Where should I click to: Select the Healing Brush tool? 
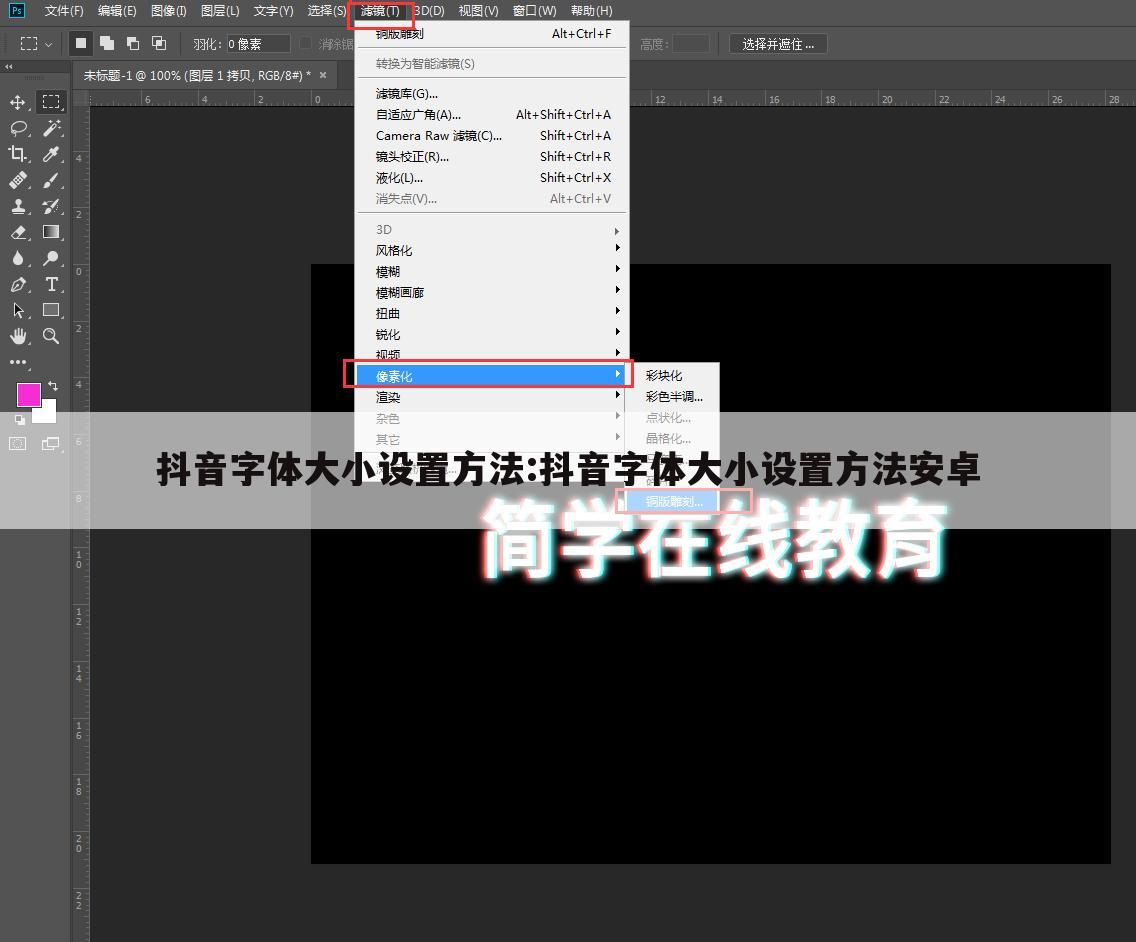[x=18, y=180]
